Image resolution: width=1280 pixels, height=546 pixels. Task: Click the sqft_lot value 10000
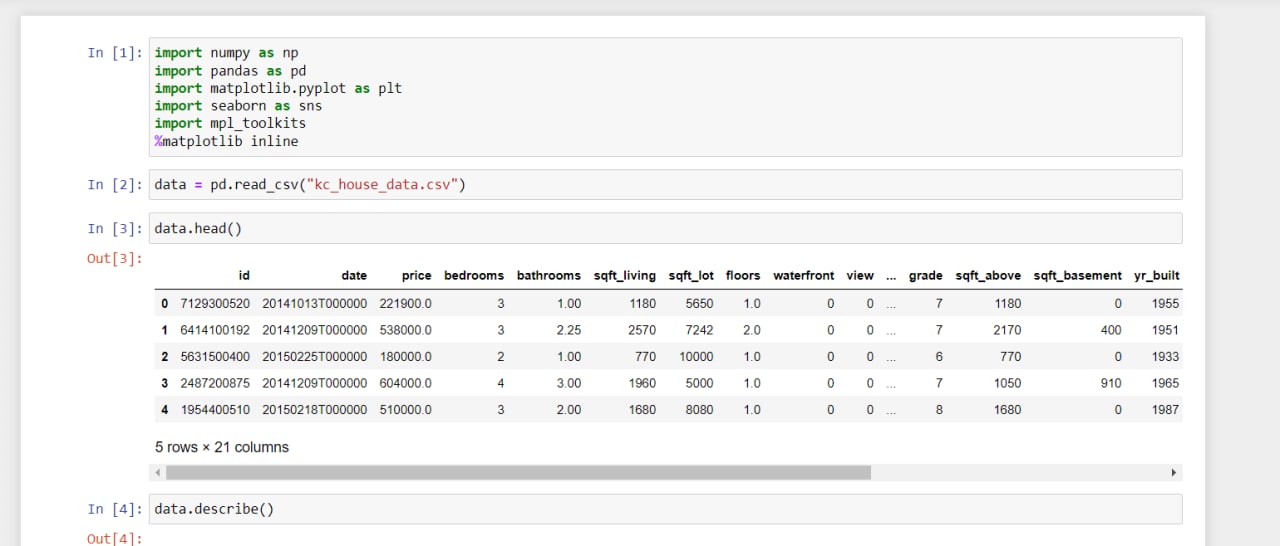pos(696,356)
